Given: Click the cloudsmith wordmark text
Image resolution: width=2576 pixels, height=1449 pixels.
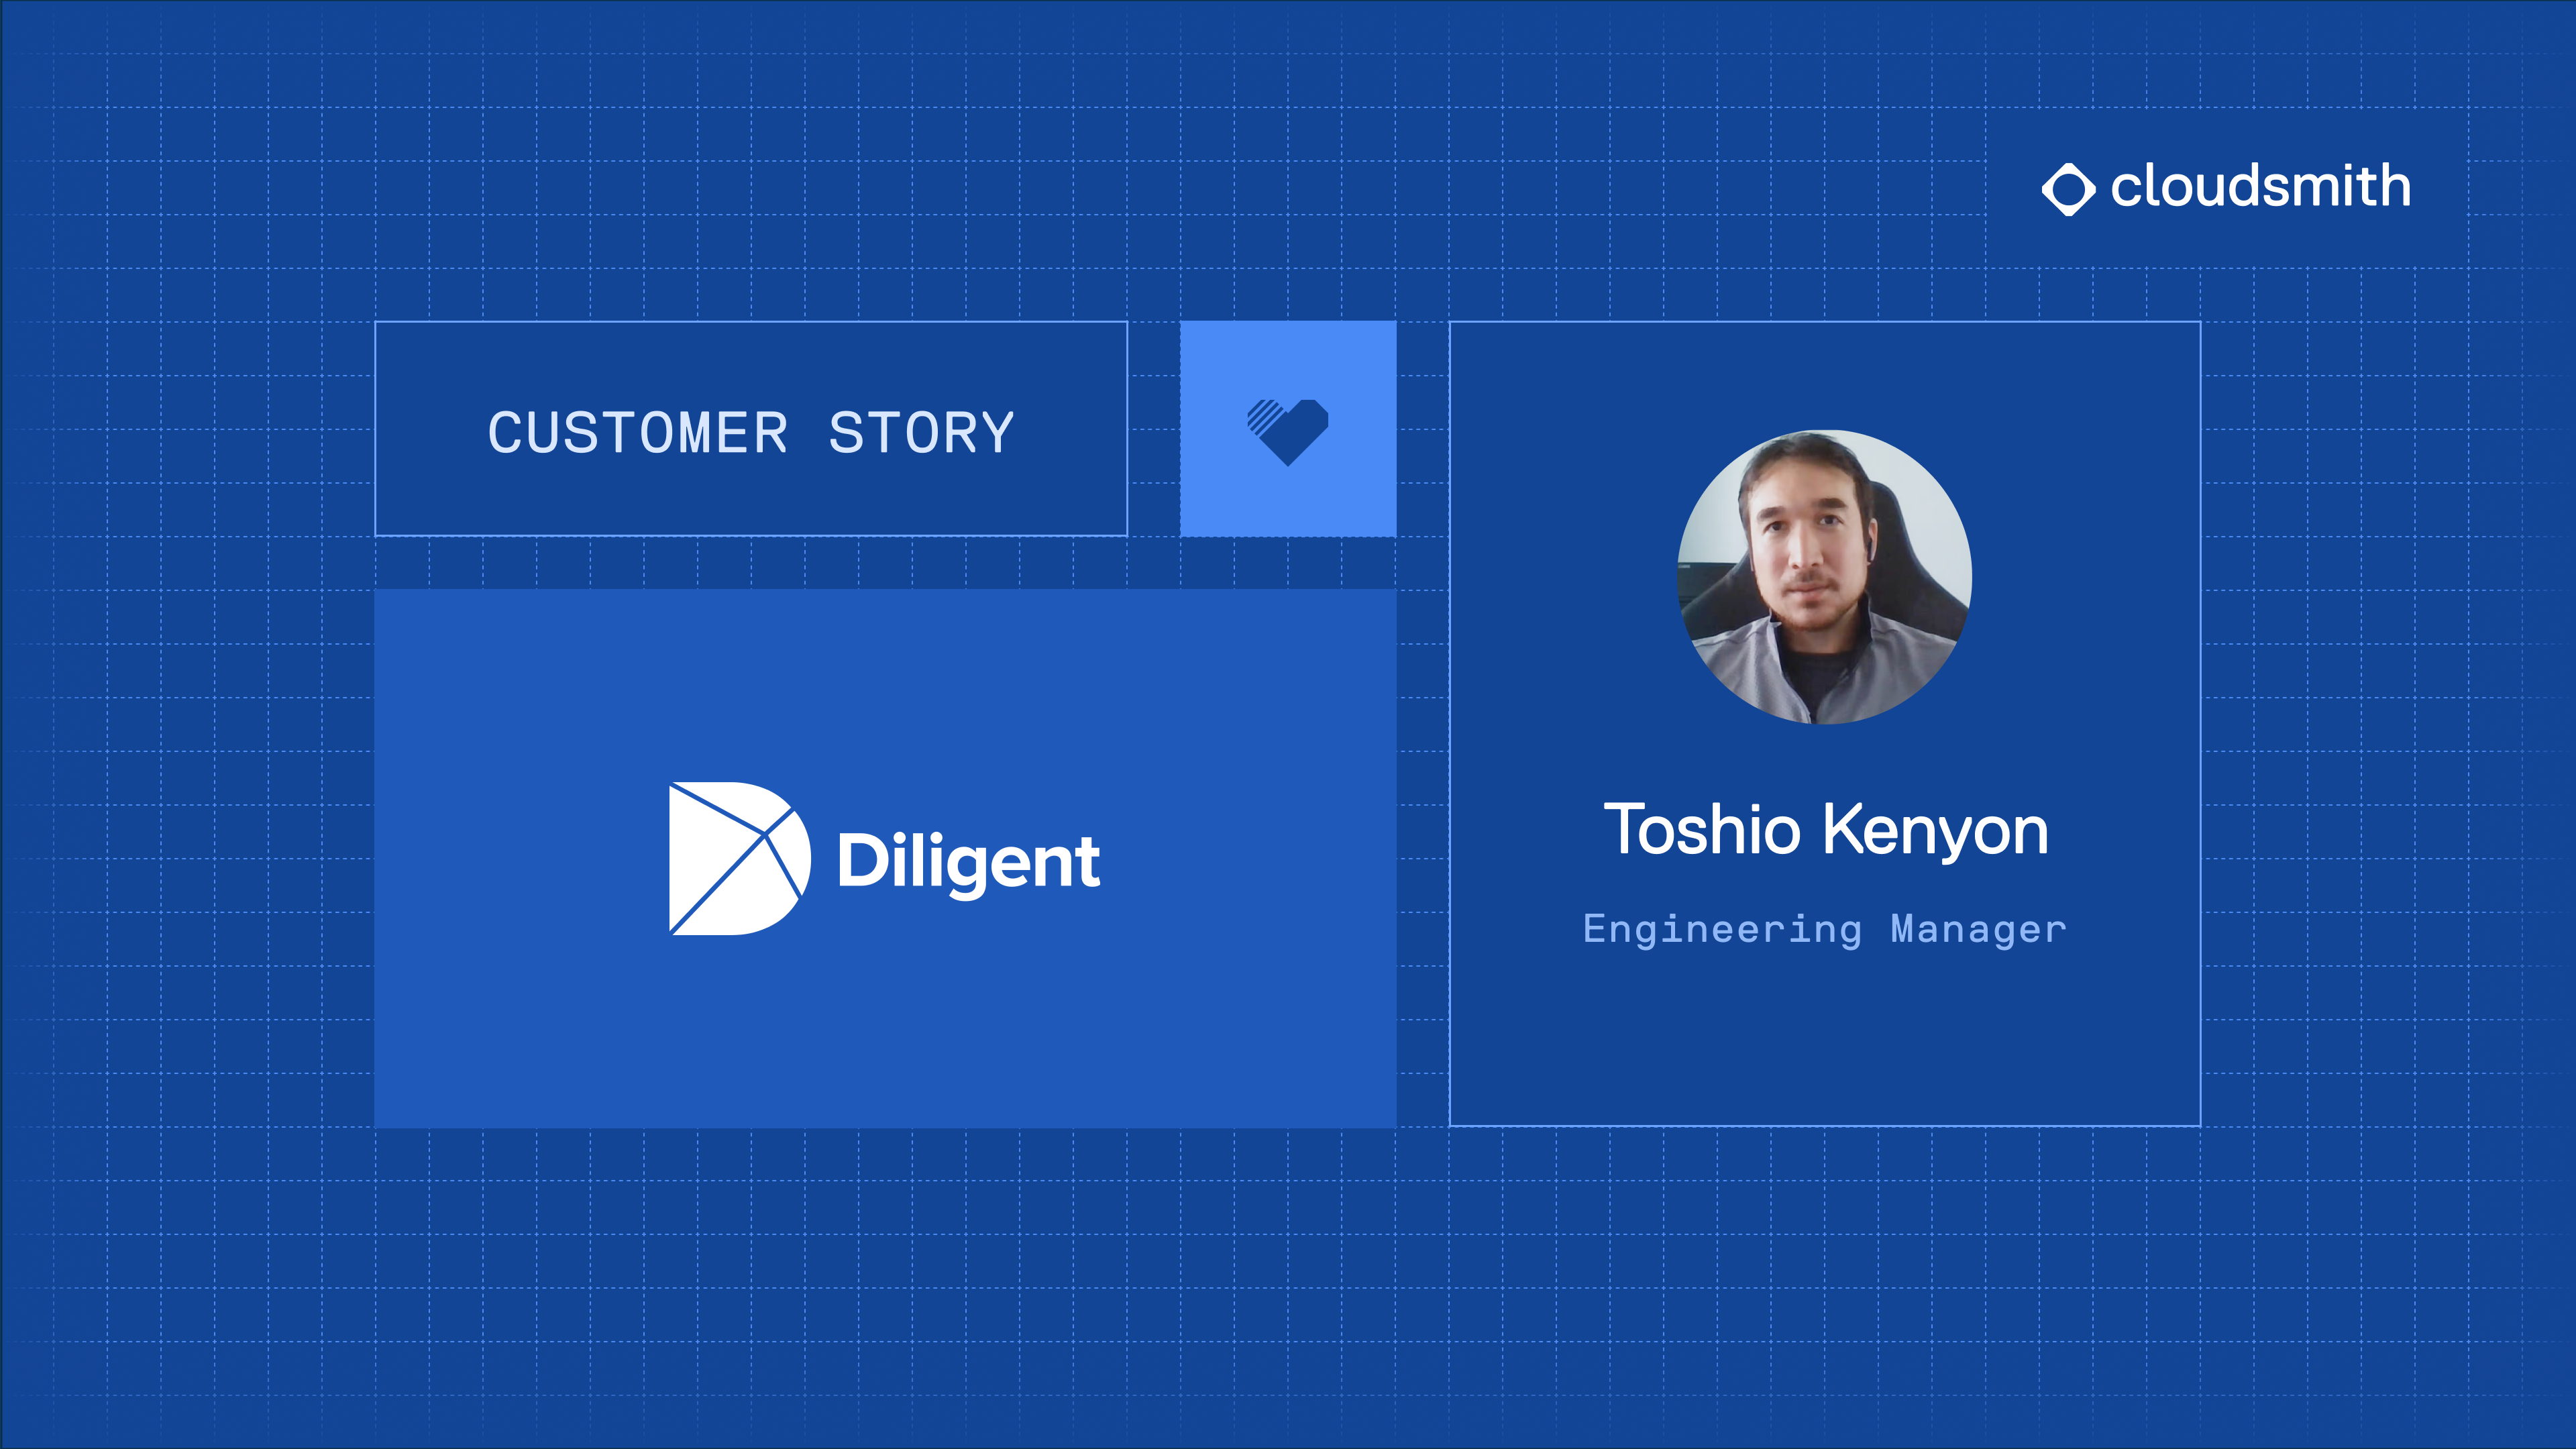Looking at the screenshot, I should (2260, 186).
